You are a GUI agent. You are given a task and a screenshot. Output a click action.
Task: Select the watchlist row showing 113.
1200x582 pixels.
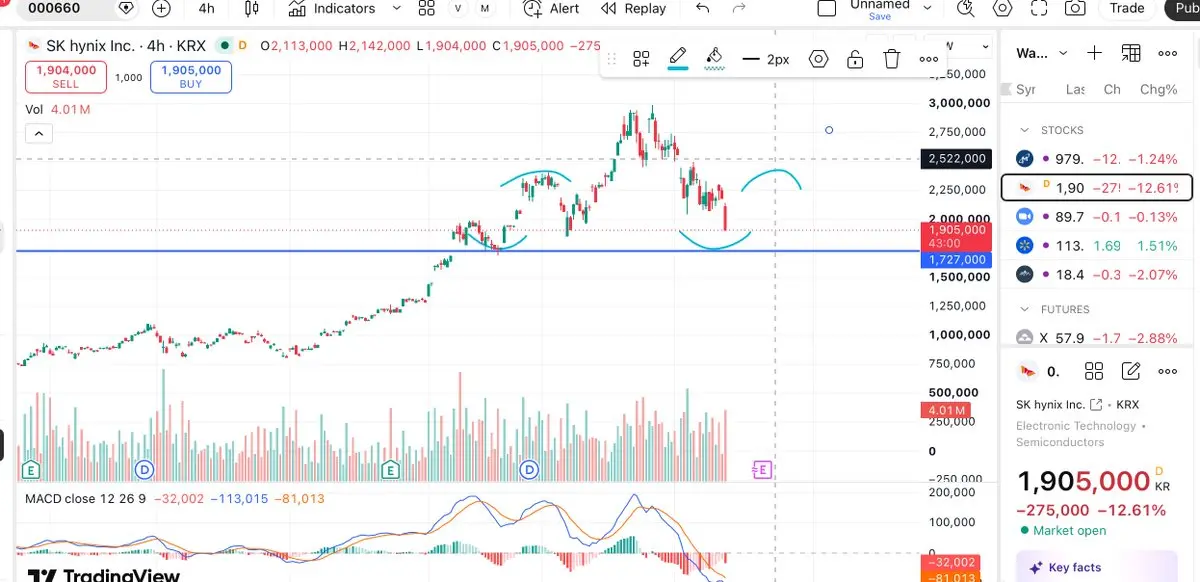point(1097,245)
